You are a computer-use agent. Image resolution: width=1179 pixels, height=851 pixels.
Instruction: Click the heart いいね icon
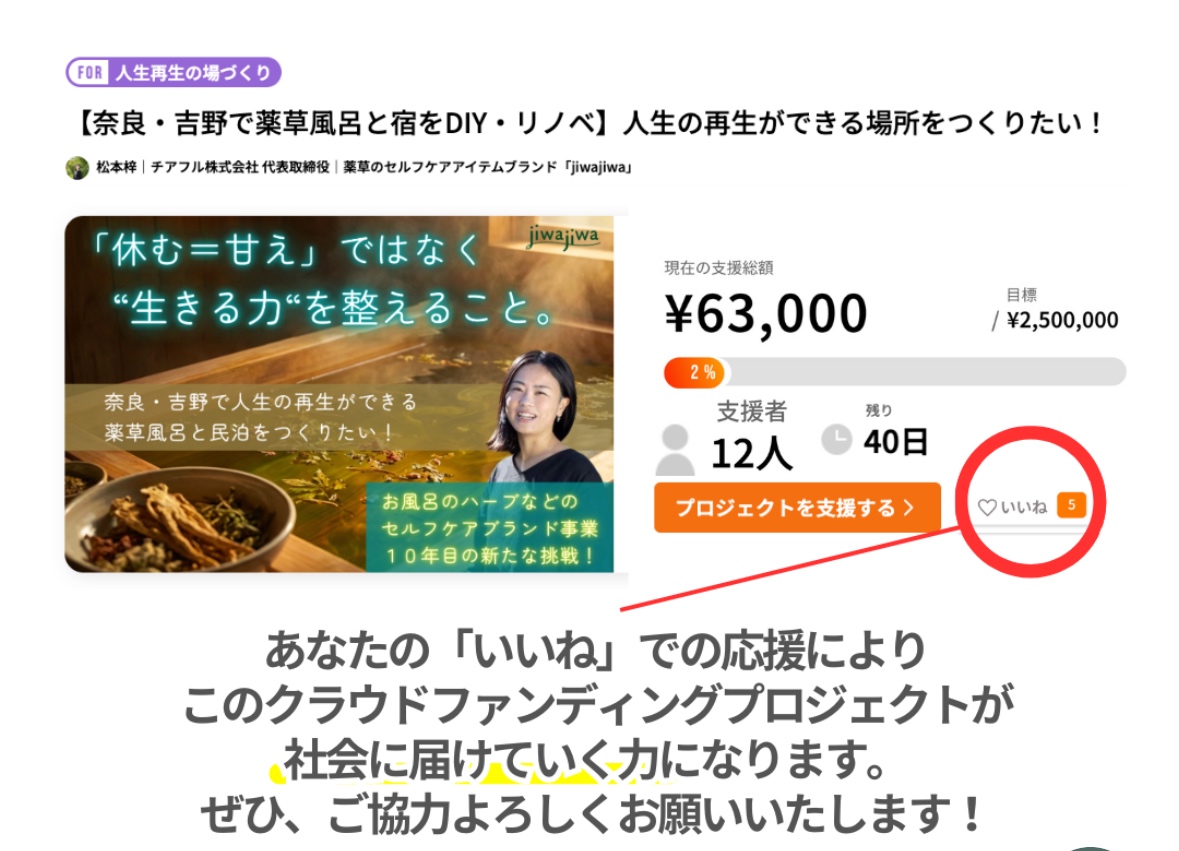click(x=987, y=507)
